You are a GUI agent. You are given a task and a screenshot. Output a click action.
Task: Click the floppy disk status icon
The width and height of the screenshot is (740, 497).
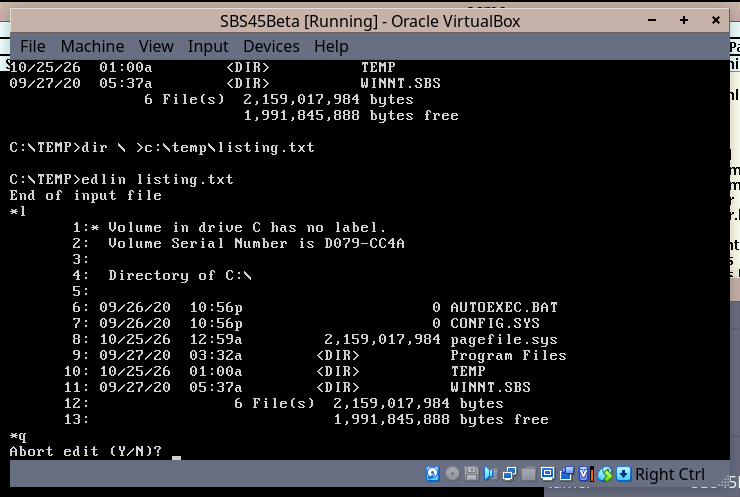471,473
